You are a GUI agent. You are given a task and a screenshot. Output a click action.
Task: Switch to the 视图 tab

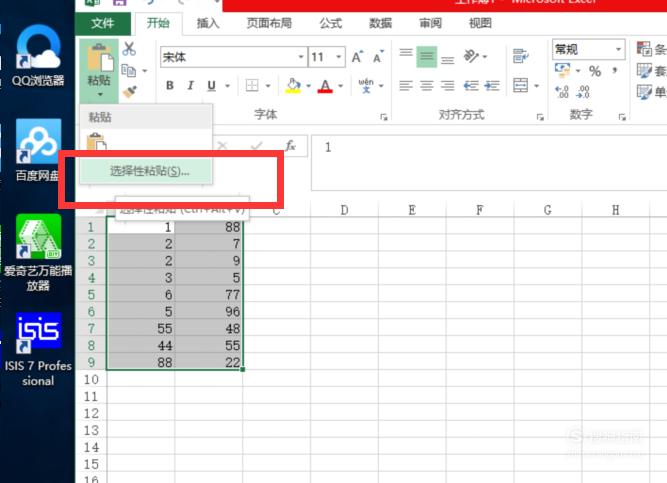[480, 23]
